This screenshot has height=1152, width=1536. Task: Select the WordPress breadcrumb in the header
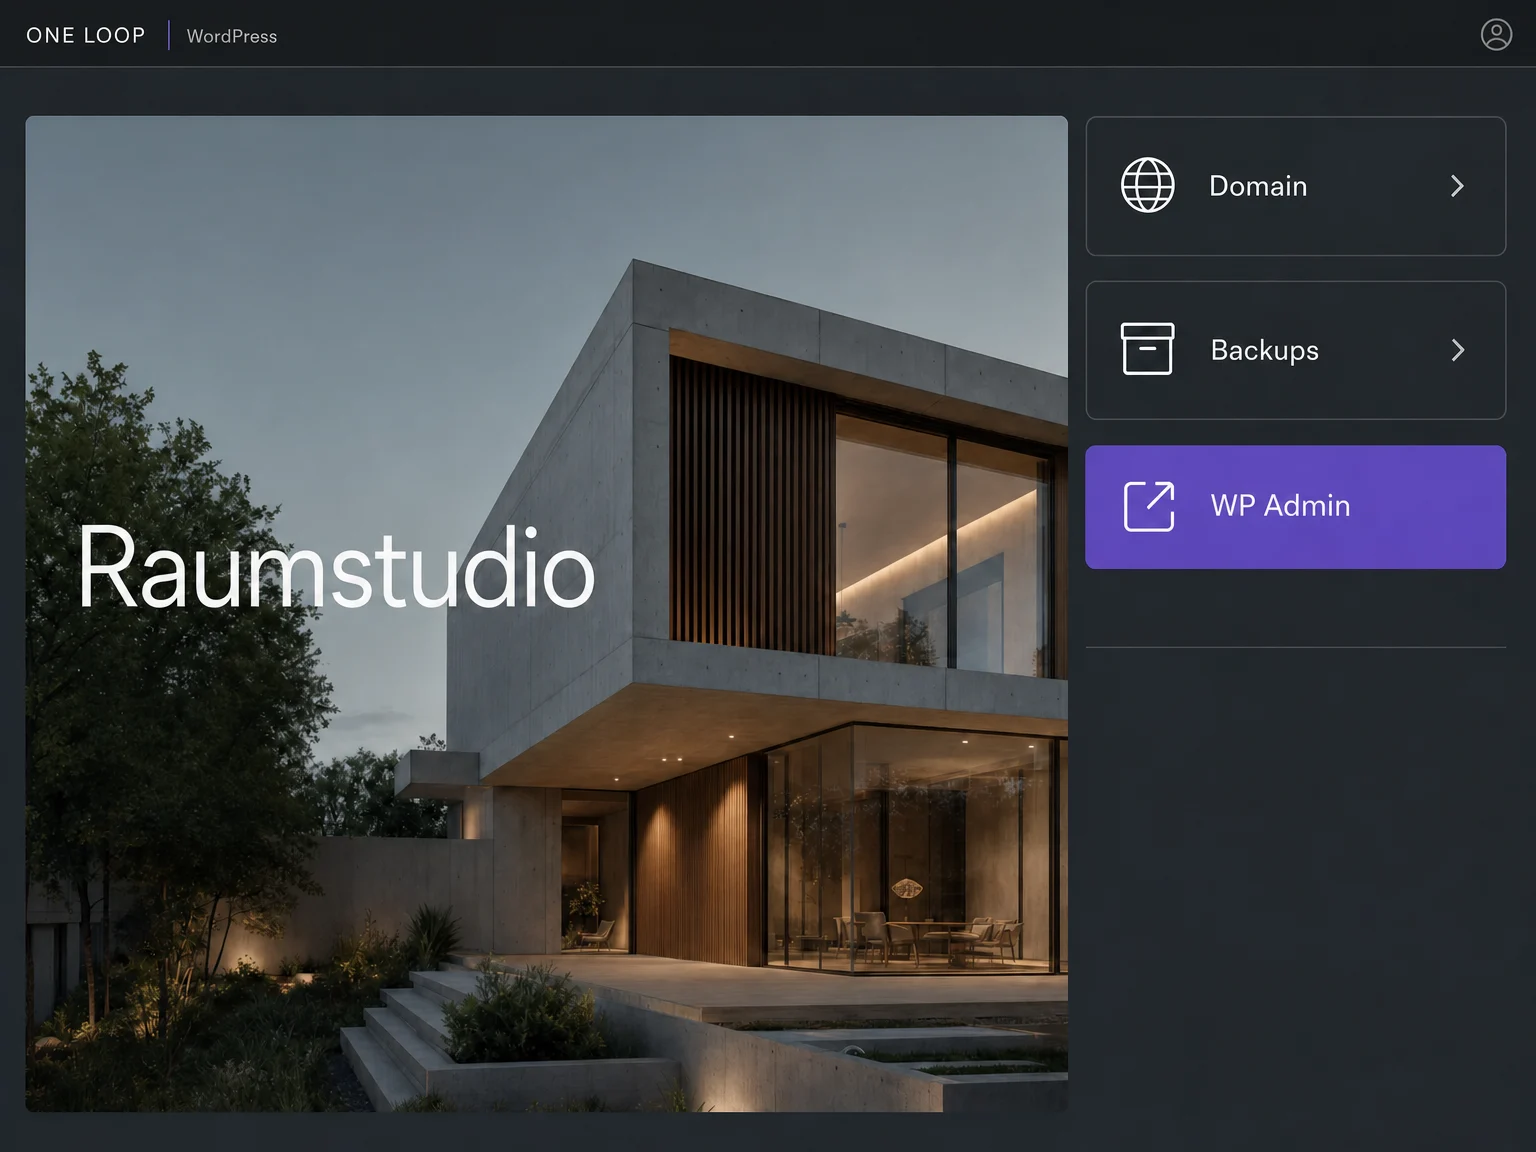coord(232,36)
